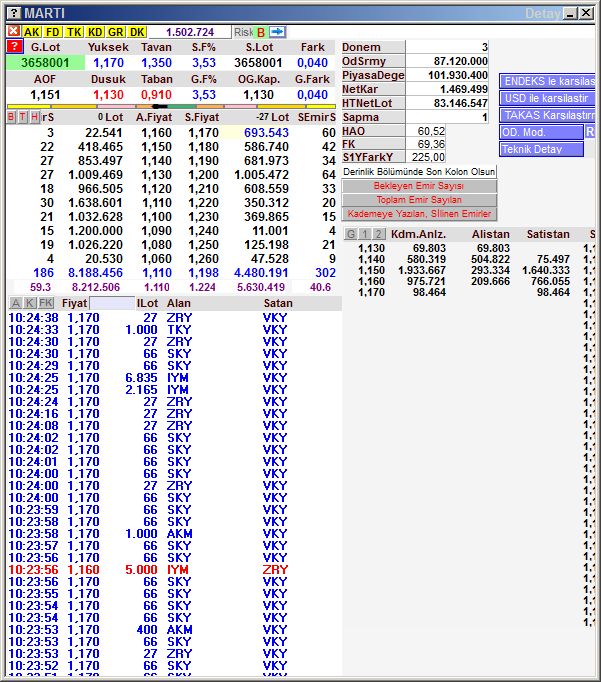Click the purple value 5.630.419
Screen dimensions: 601x682
261,287
